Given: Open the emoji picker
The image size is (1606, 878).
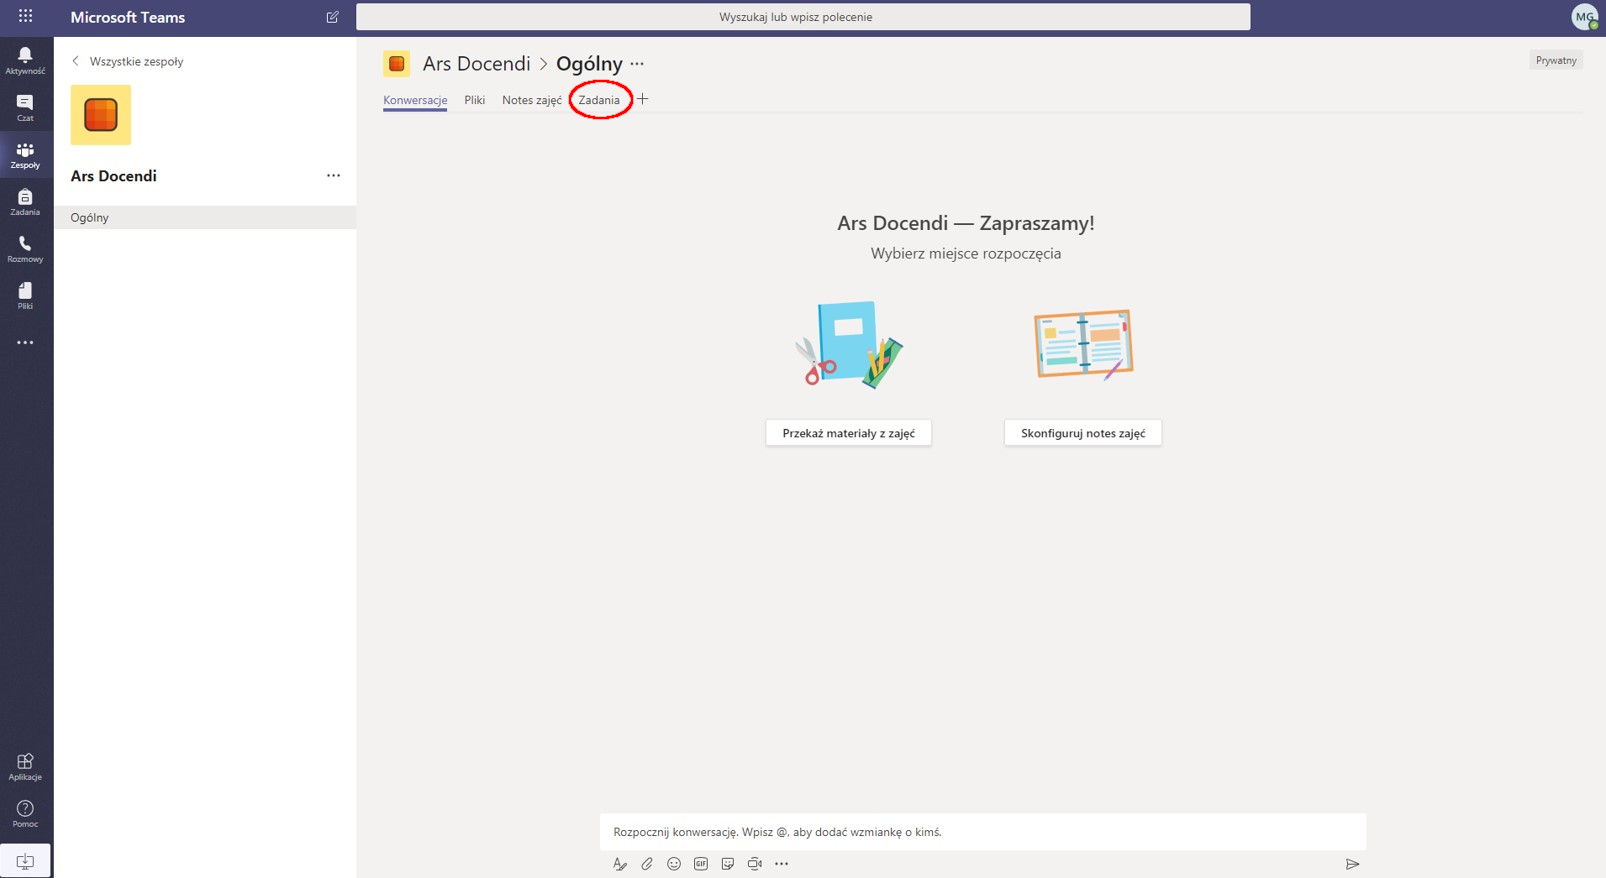Looking at the screenshot, I should [x=674, y=864].
